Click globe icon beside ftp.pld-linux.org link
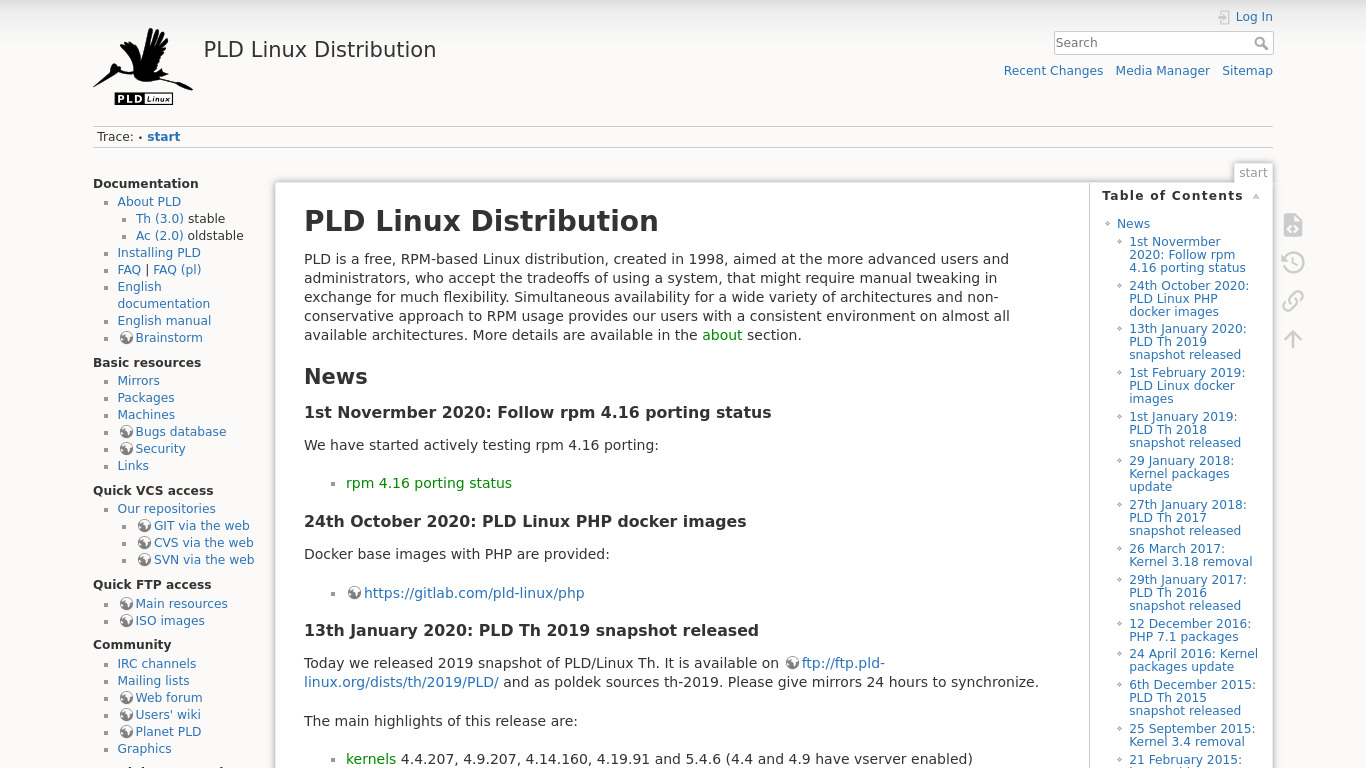This screenshot has height=768, width=1366. (792, 663)
